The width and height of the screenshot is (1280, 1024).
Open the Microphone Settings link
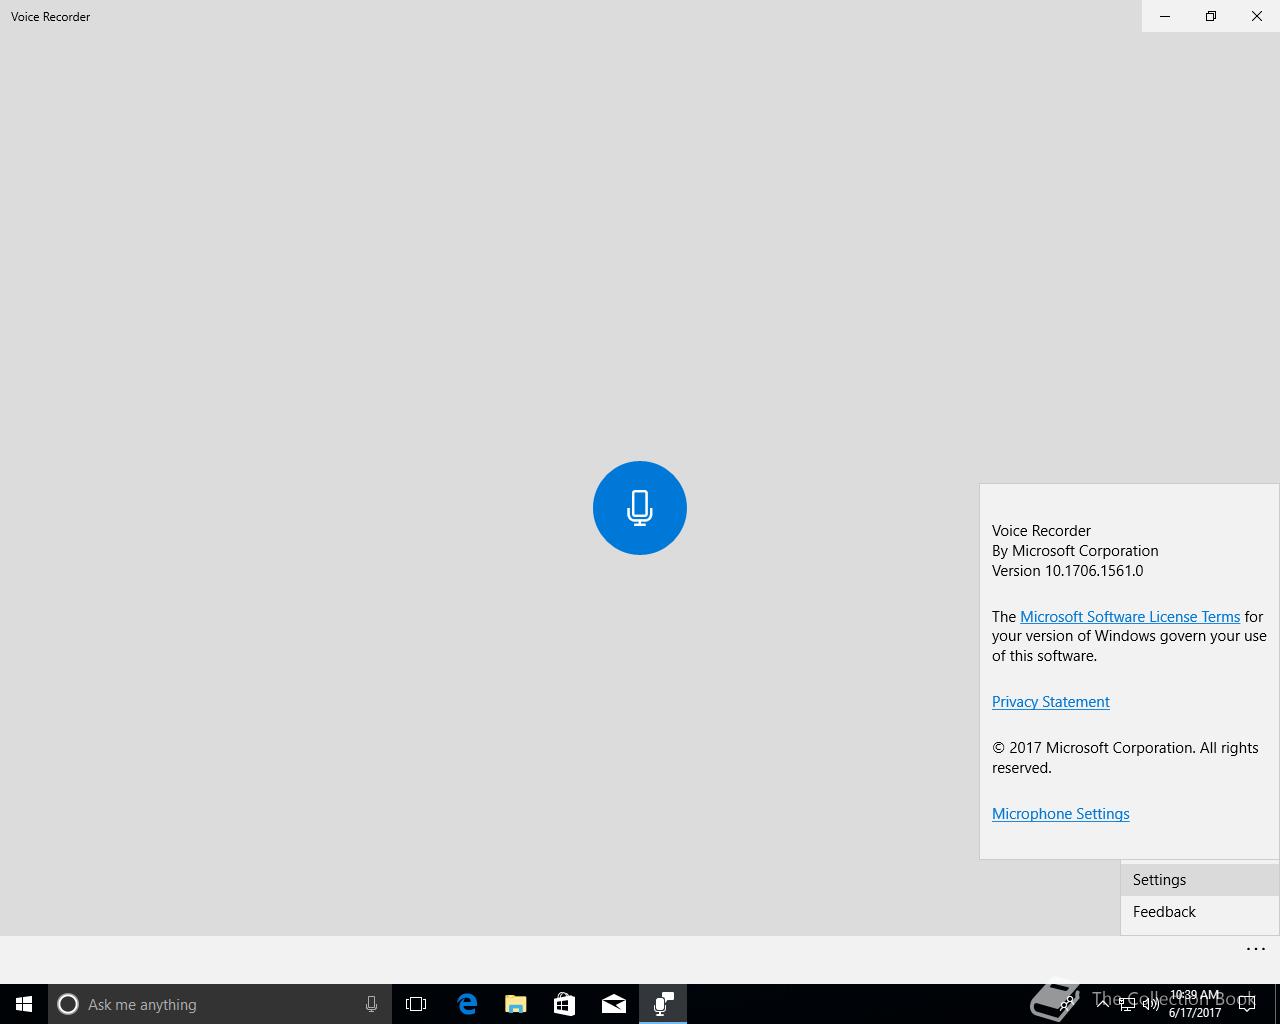(x=1061, y=814)
